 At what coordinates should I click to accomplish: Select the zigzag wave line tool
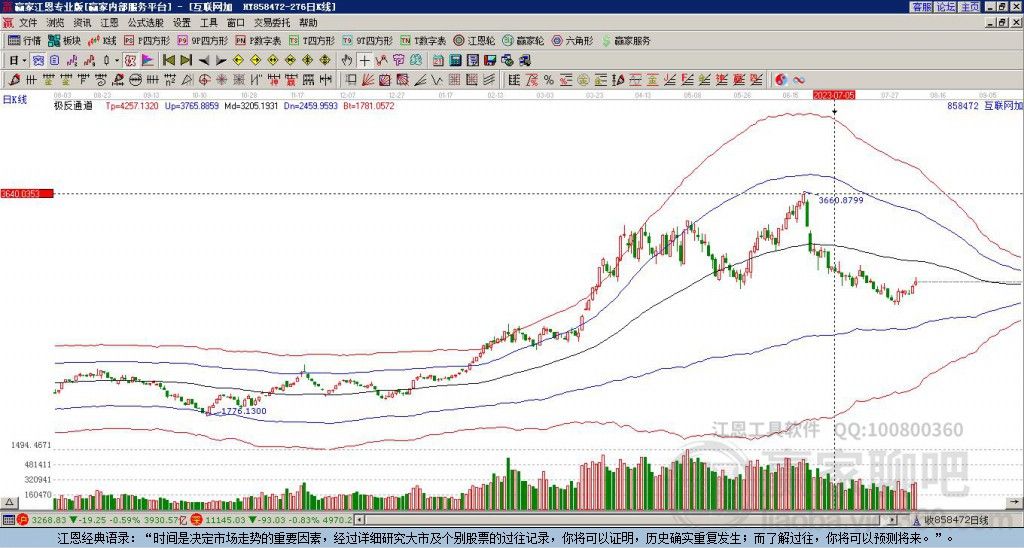tap(436, 80)
